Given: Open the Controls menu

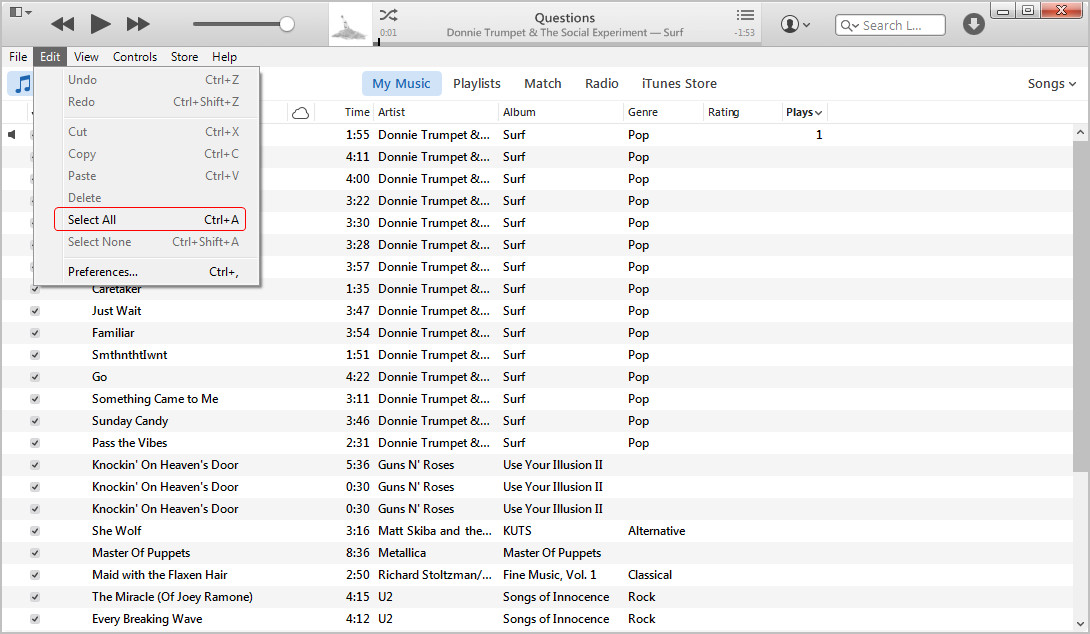Looking at the screenshot, I should point(135,57).
